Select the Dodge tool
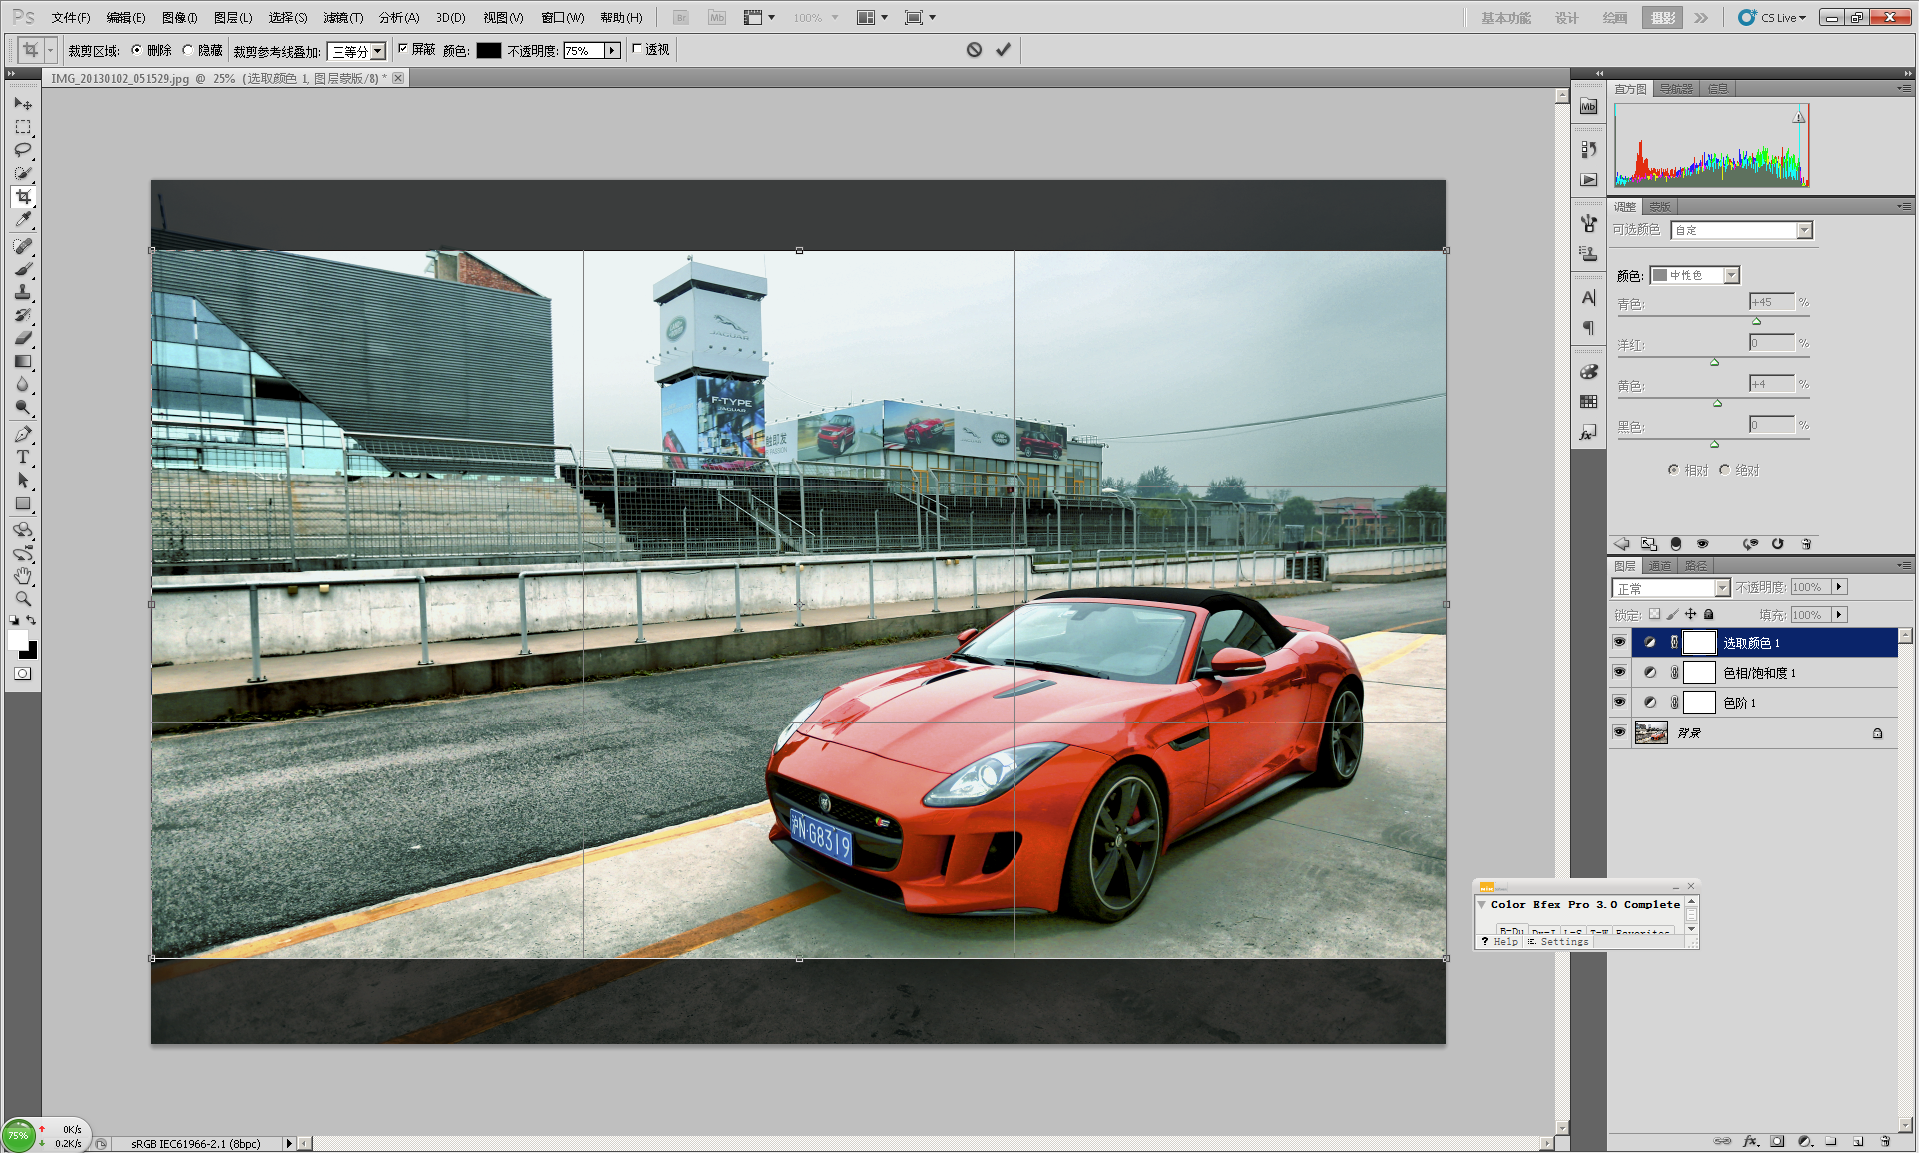Viewport: 1919px width, 1153px height. (x=23, y=407)
